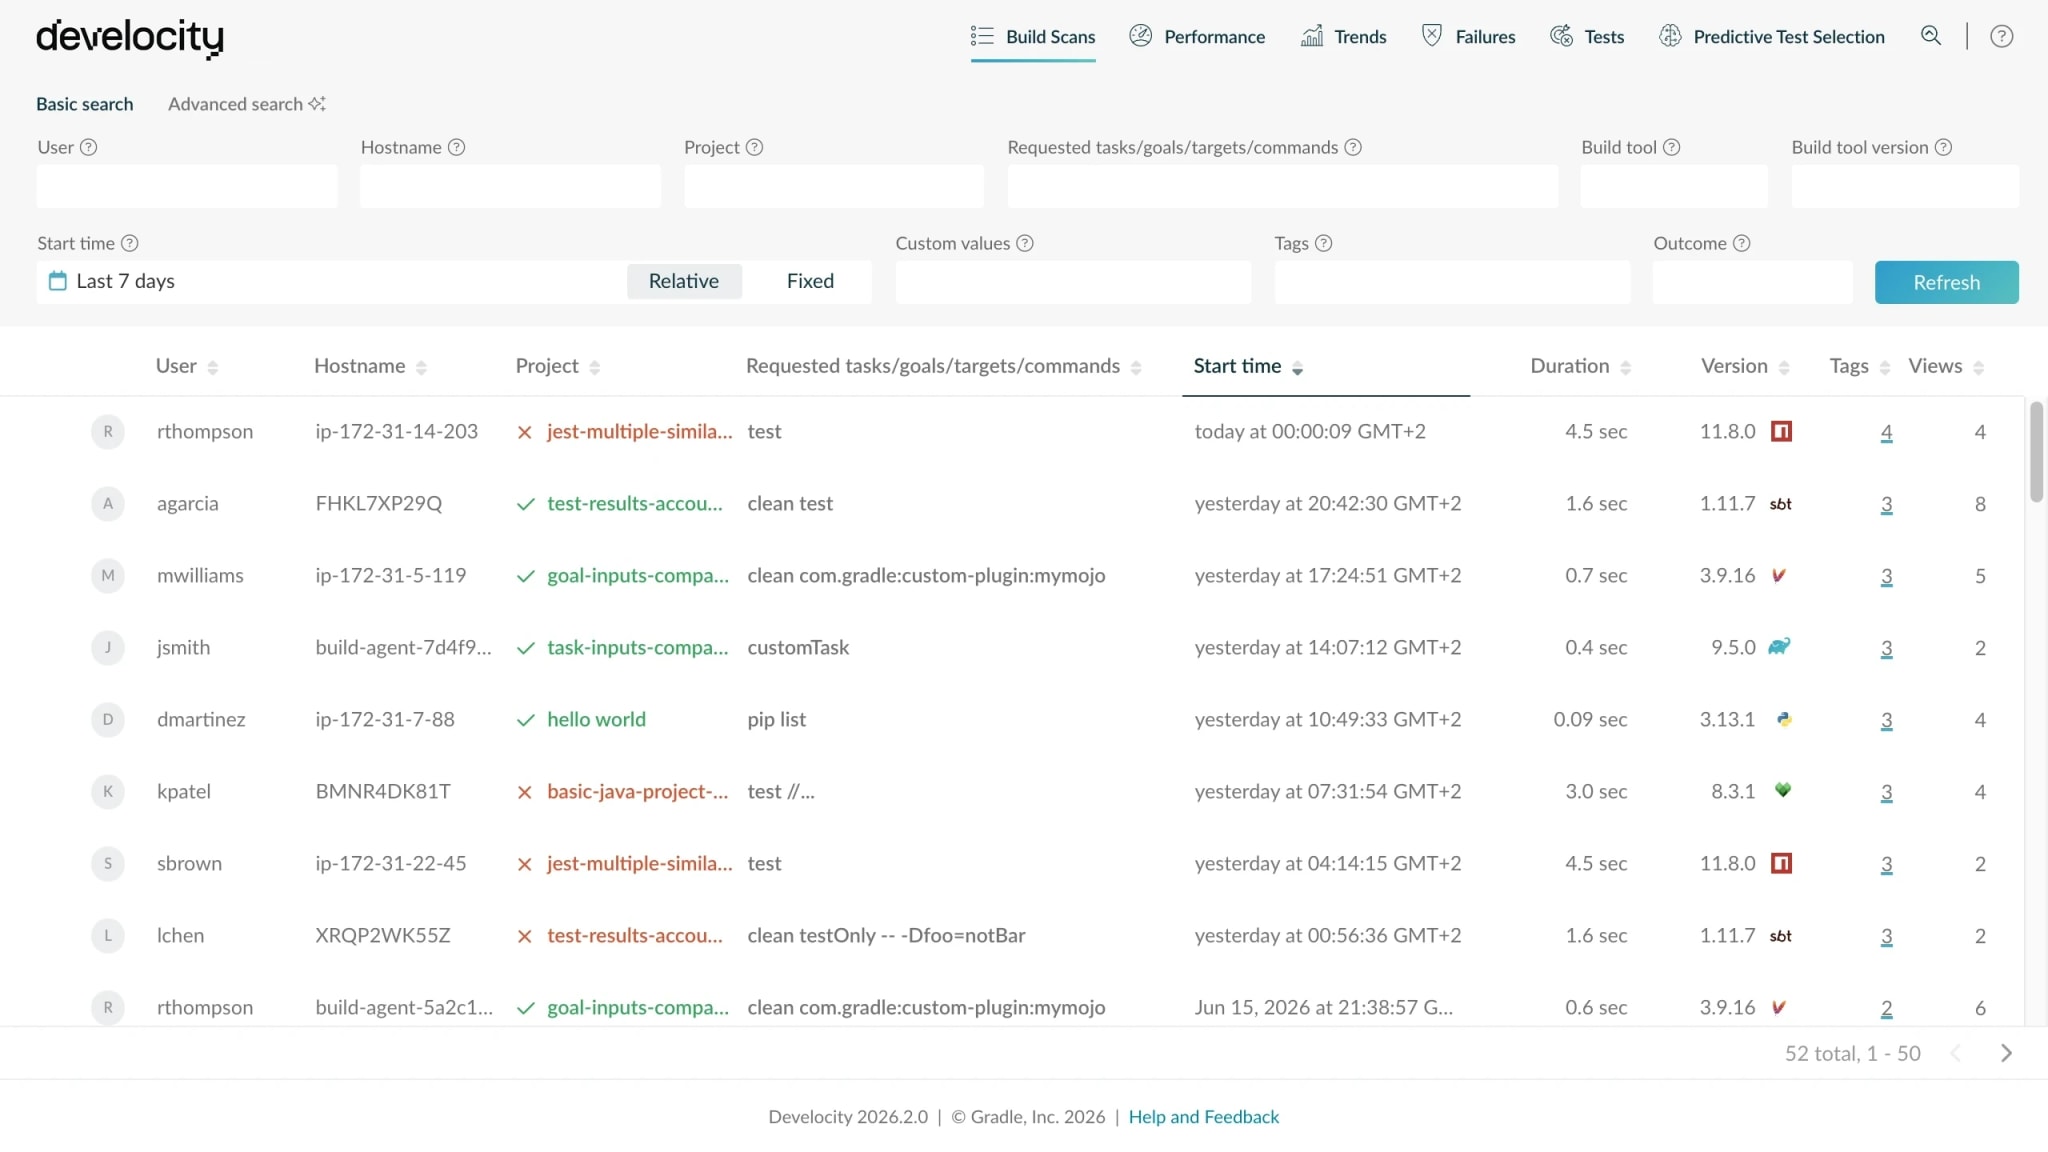The height and width of the screenshot is (1152, 2048).
Task: Switch to Advanced search
Action: pyautogui.click(x=246, y=104)
